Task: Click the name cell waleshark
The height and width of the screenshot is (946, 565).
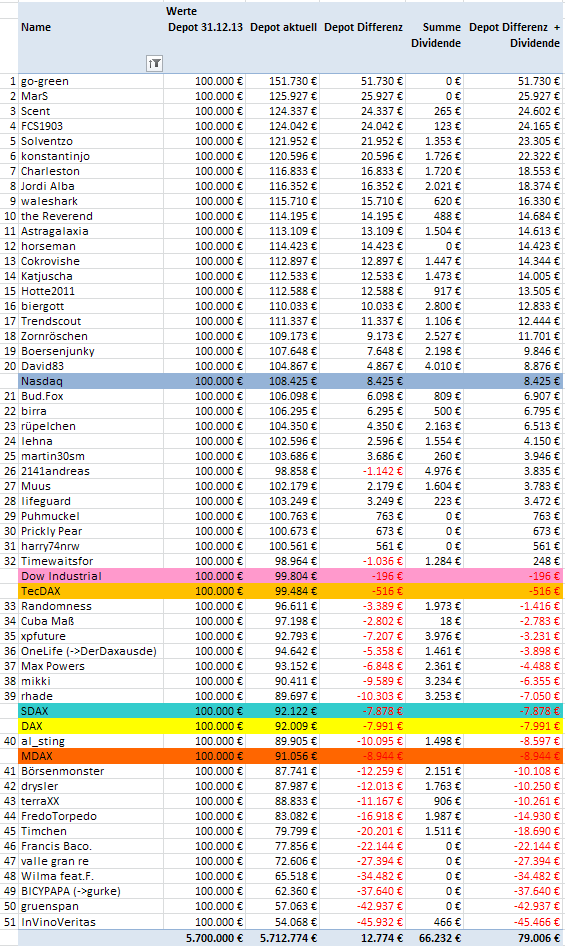Action: [49, 202]
